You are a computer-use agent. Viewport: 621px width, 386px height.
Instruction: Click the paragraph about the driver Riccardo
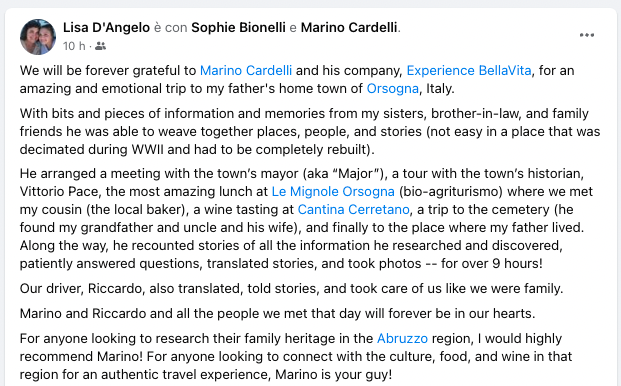pos(291,289)
